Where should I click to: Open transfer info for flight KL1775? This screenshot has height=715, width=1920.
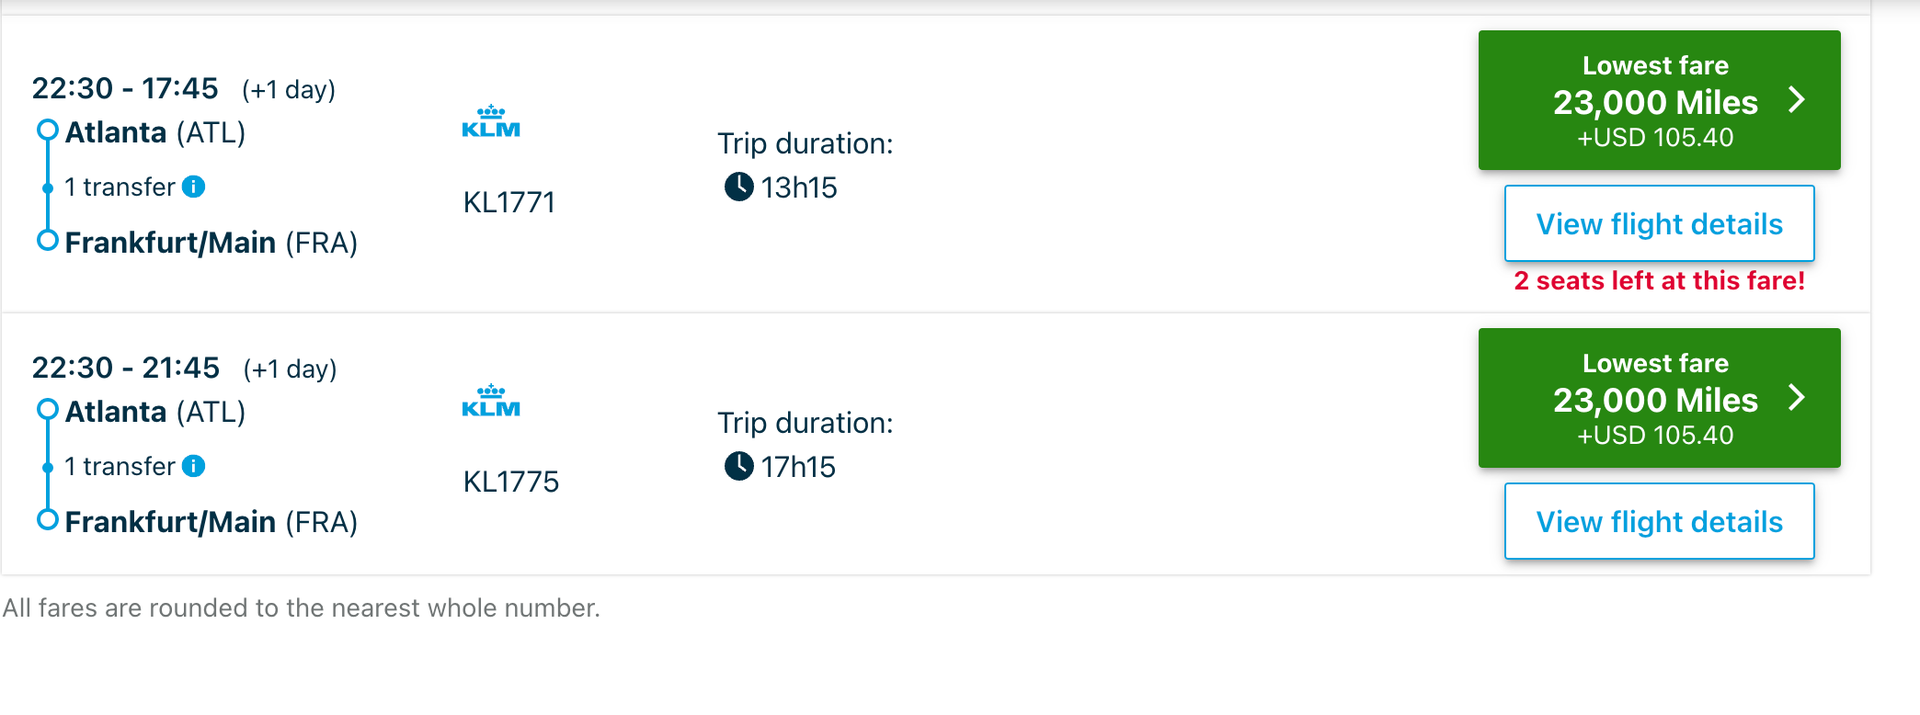(194, 465)
